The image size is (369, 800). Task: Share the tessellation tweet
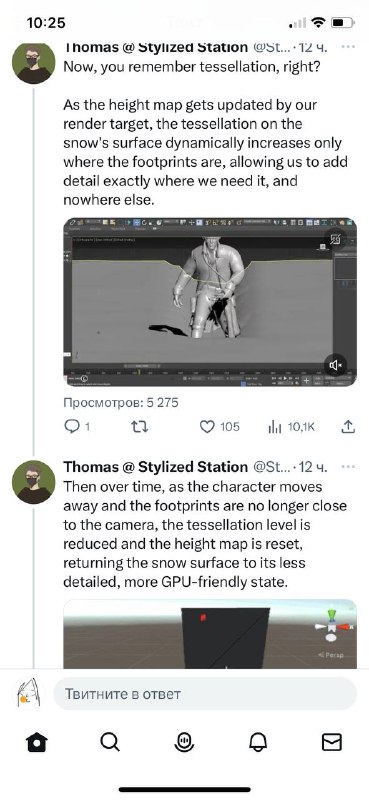(x=348, y=427)
